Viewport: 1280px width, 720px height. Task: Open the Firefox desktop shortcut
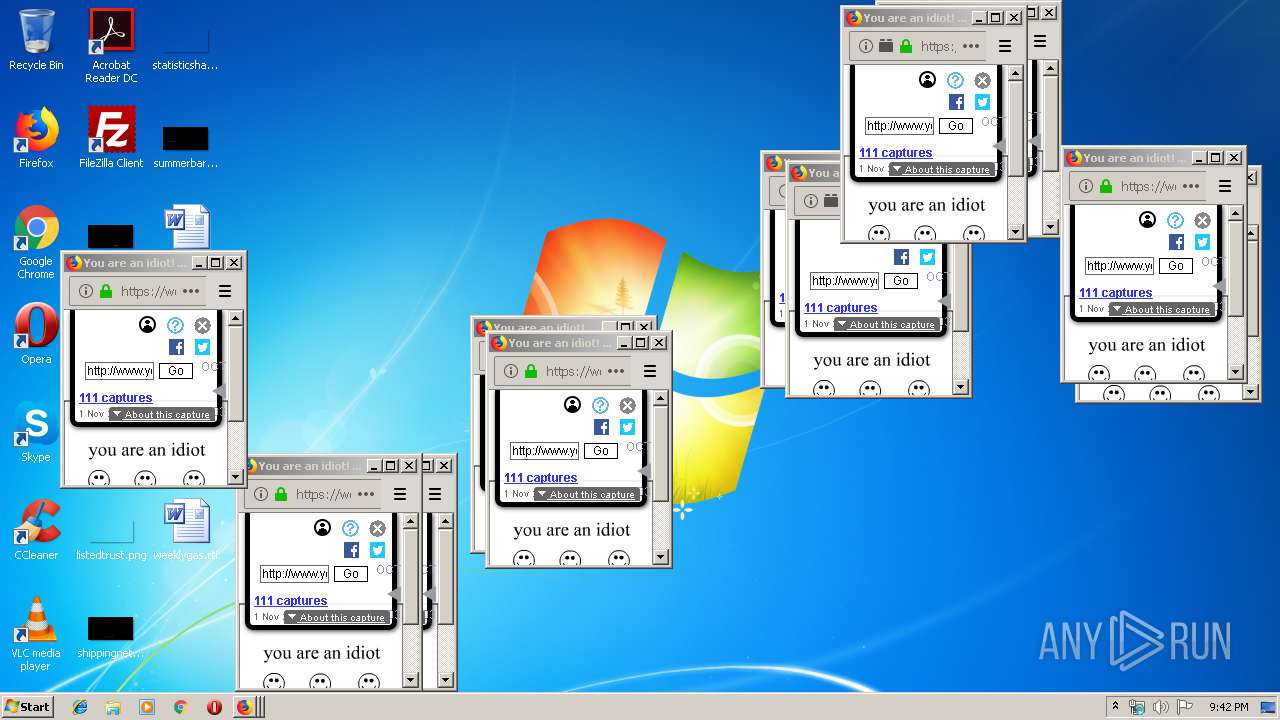coord(36,138)
